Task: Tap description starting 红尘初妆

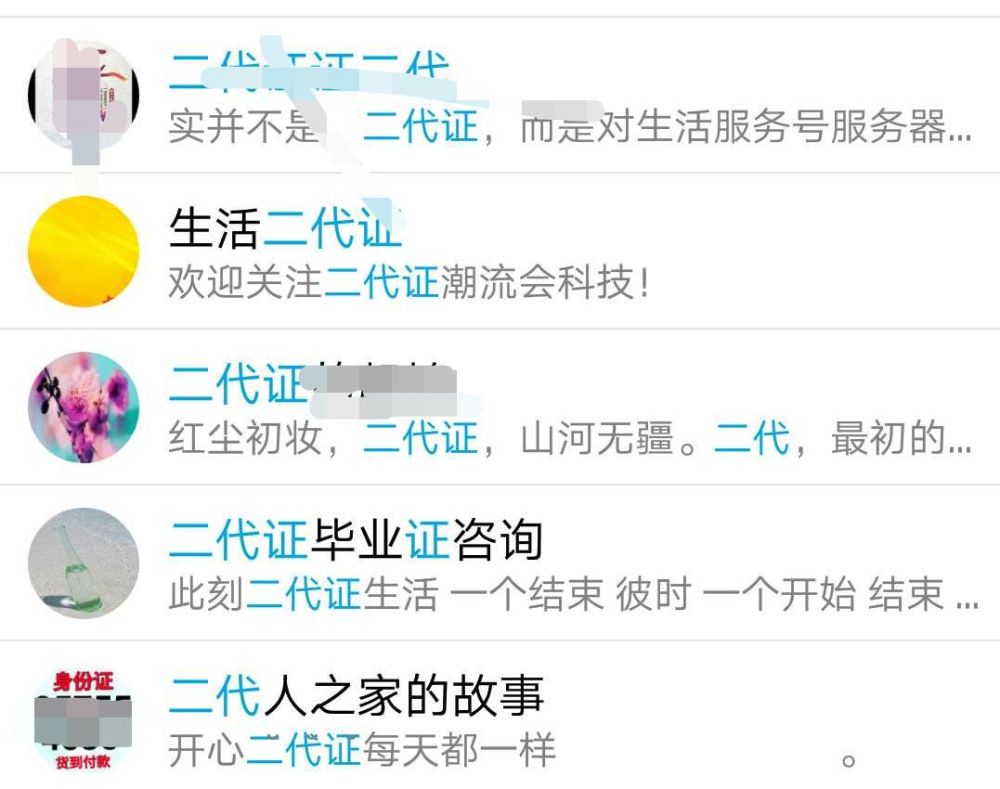Action: [x=570, y=438]
